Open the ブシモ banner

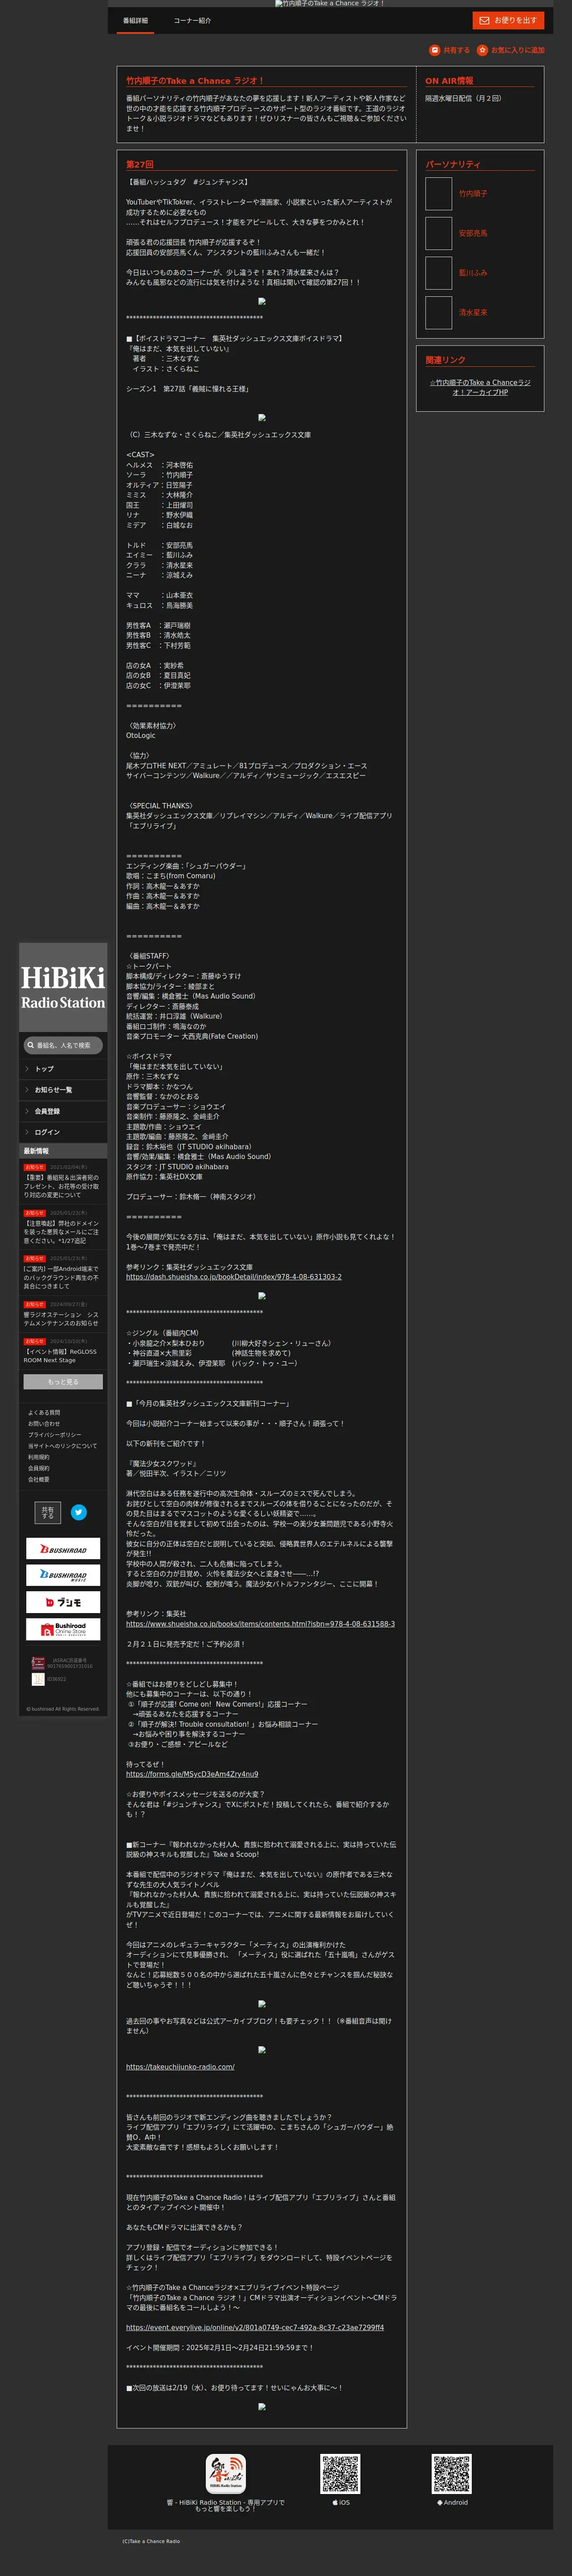pos(63,1602)
